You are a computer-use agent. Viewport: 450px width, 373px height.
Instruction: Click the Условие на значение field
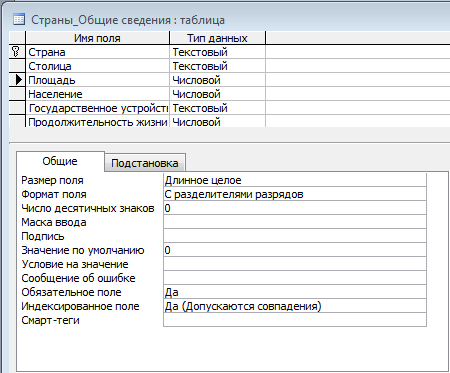(295, 264)
